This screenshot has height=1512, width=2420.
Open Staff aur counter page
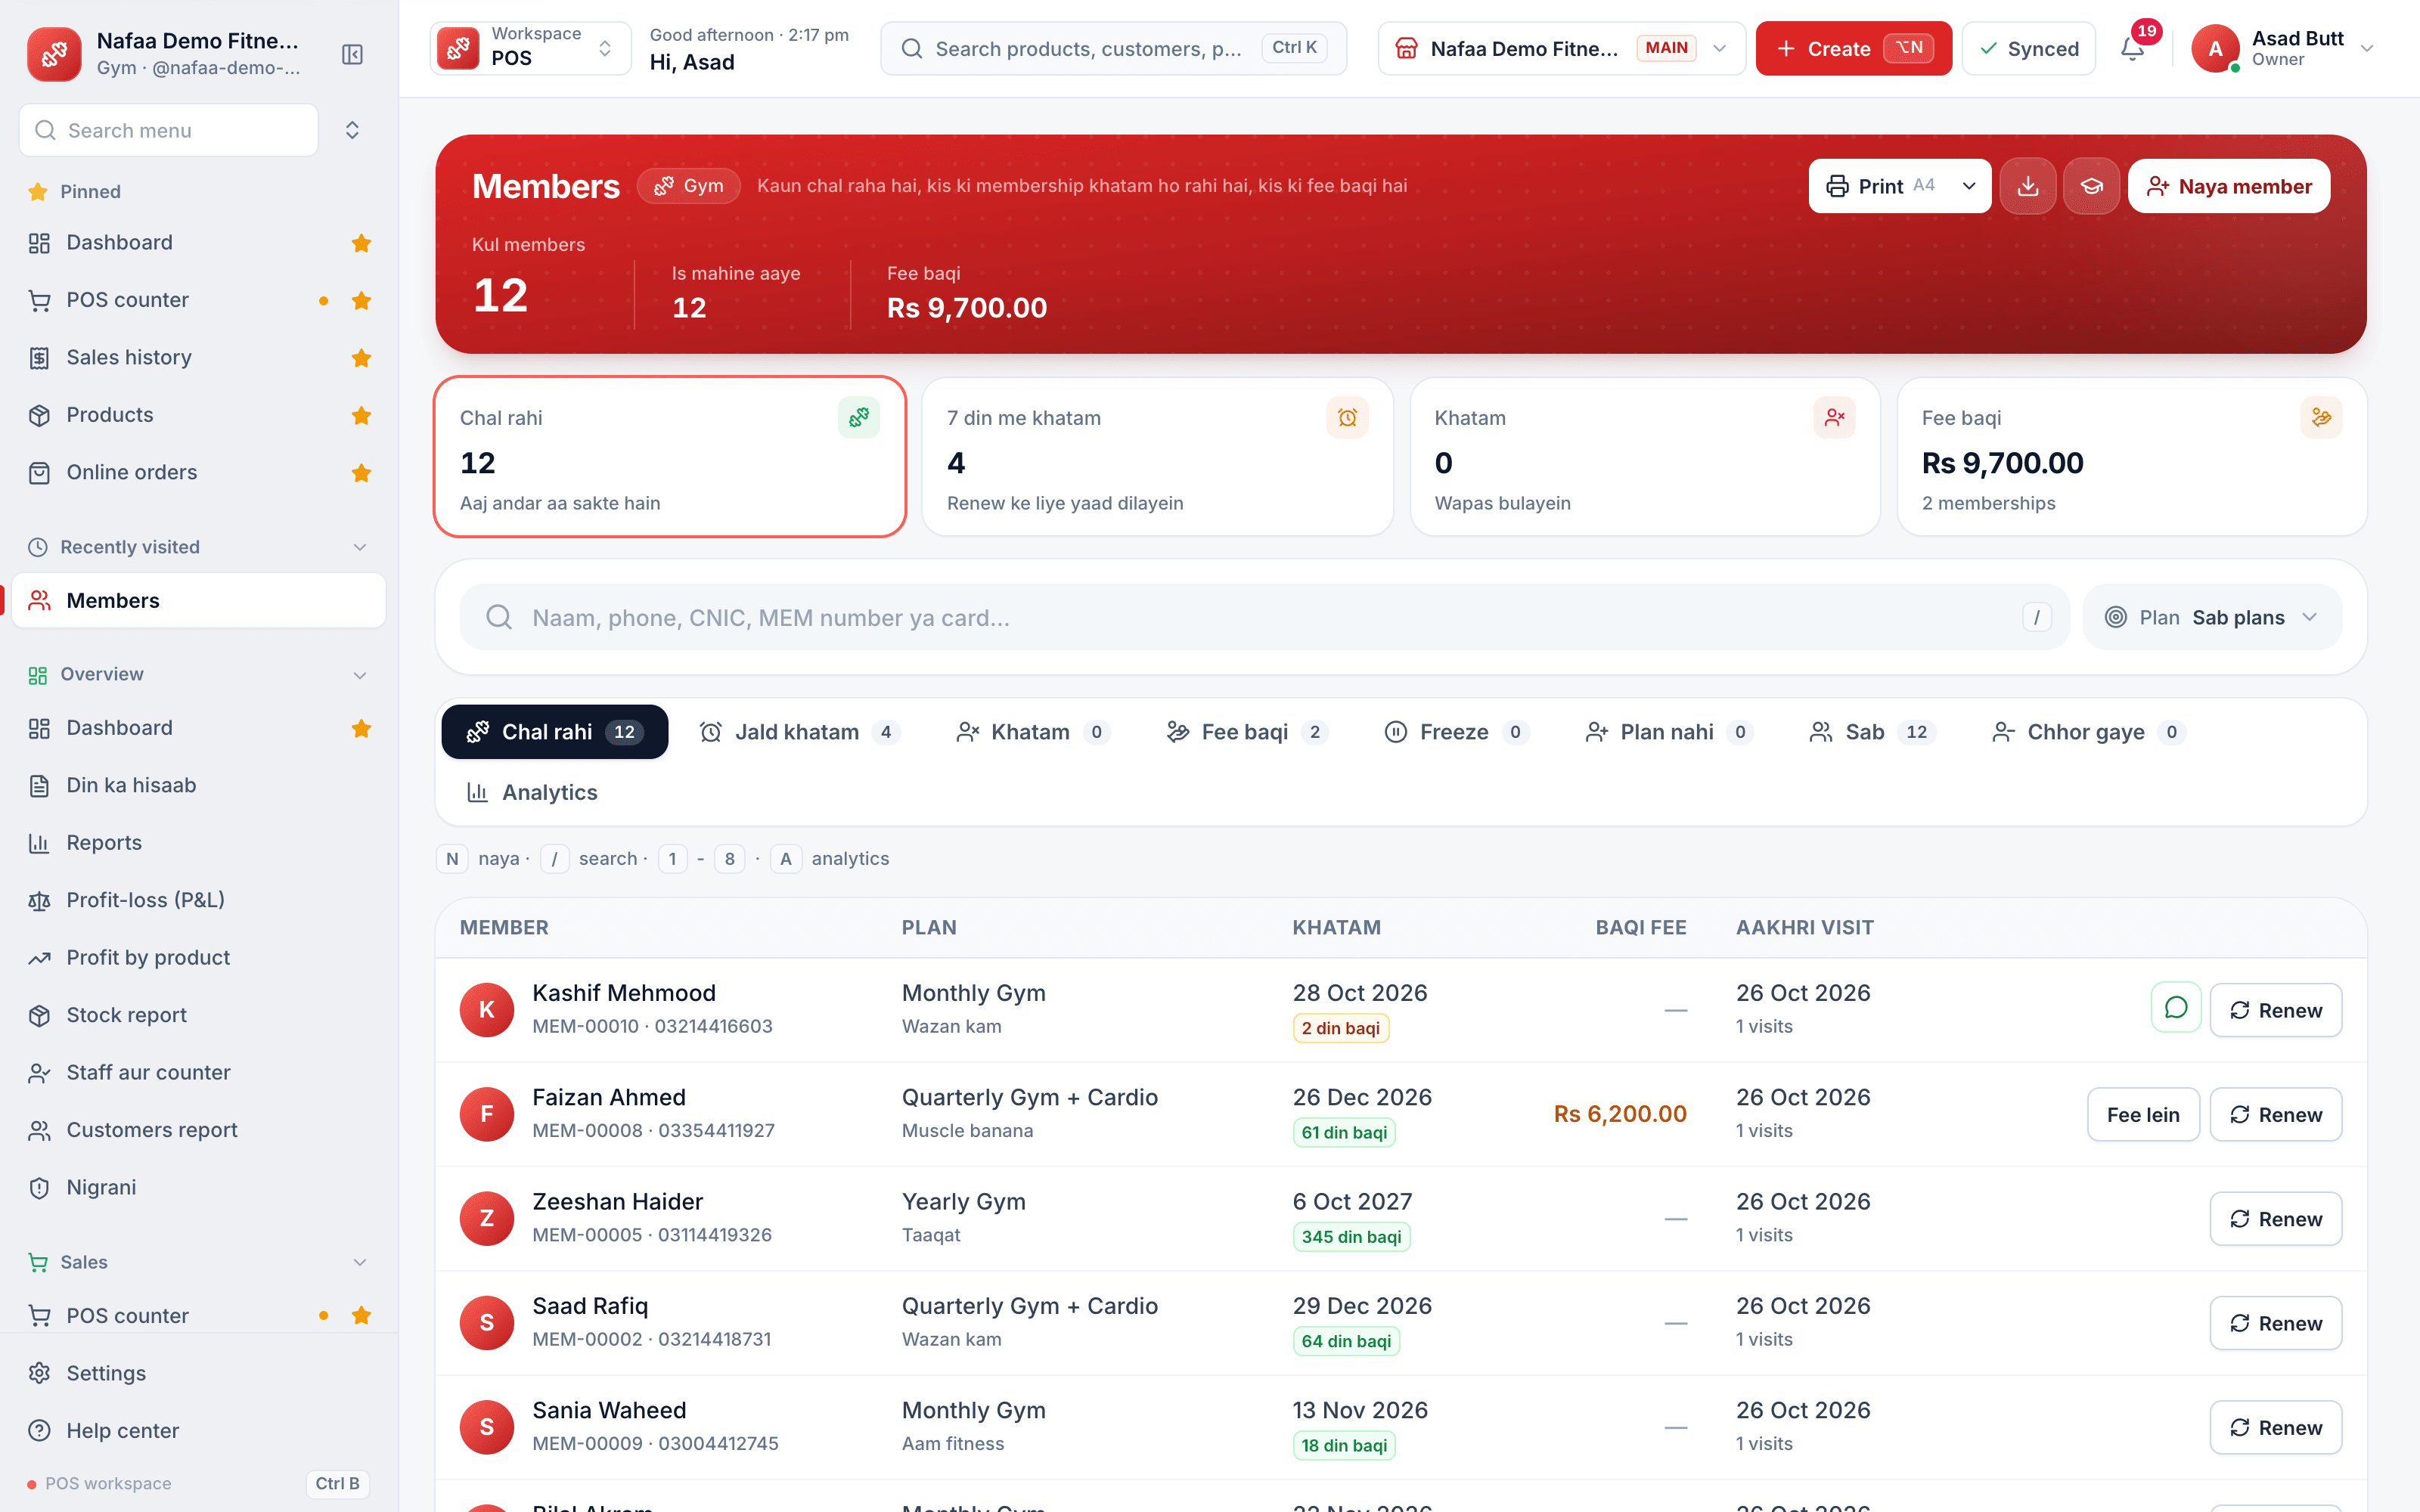[x=199, y=1072]
